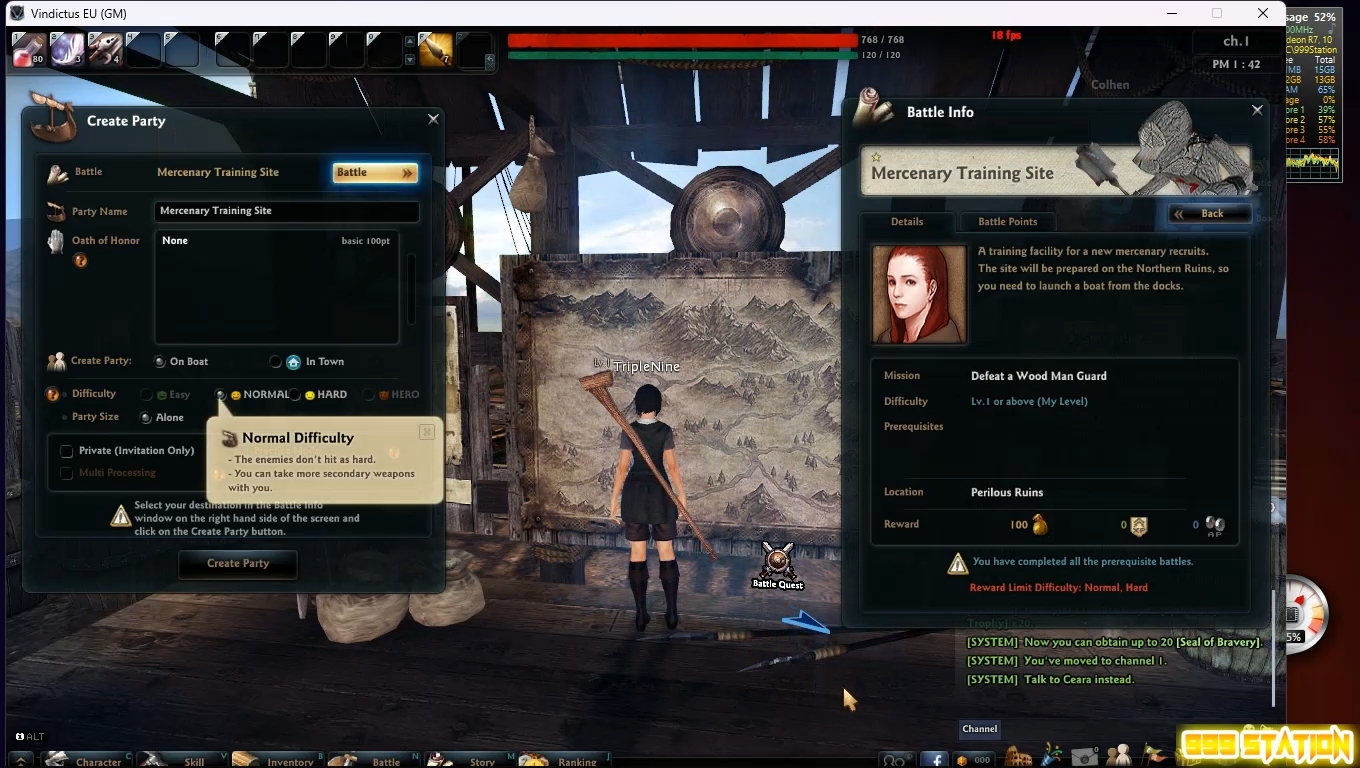Click the favorite star above Mercenary Training Site

877,157
